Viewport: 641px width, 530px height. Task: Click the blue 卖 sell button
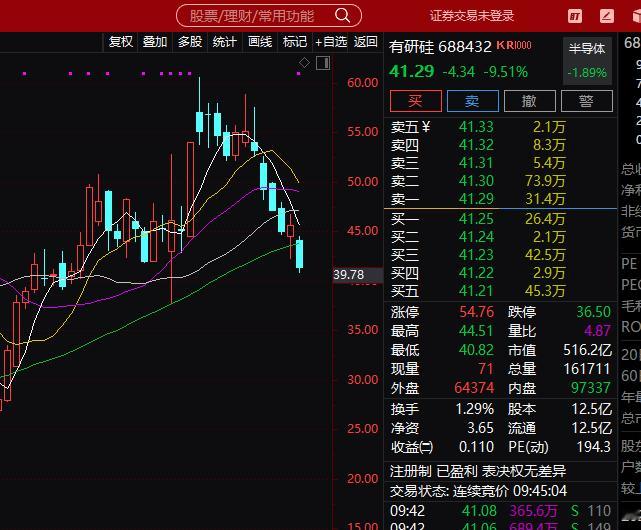(x=473, y=101)
